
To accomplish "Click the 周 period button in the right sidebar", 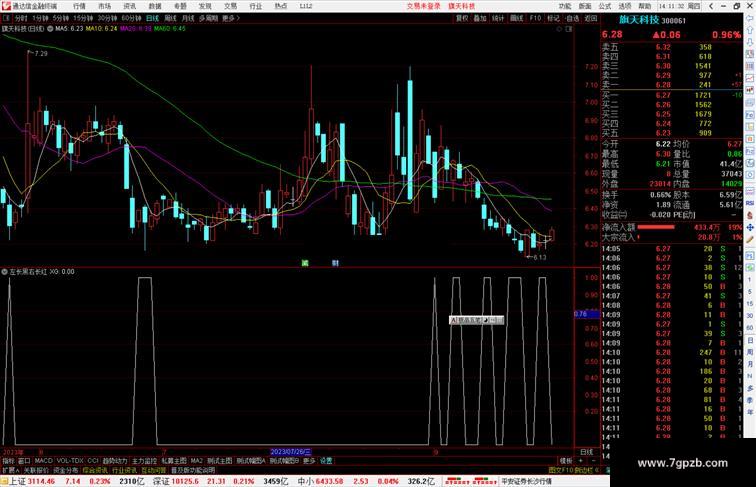I will (x=750, y=352).
